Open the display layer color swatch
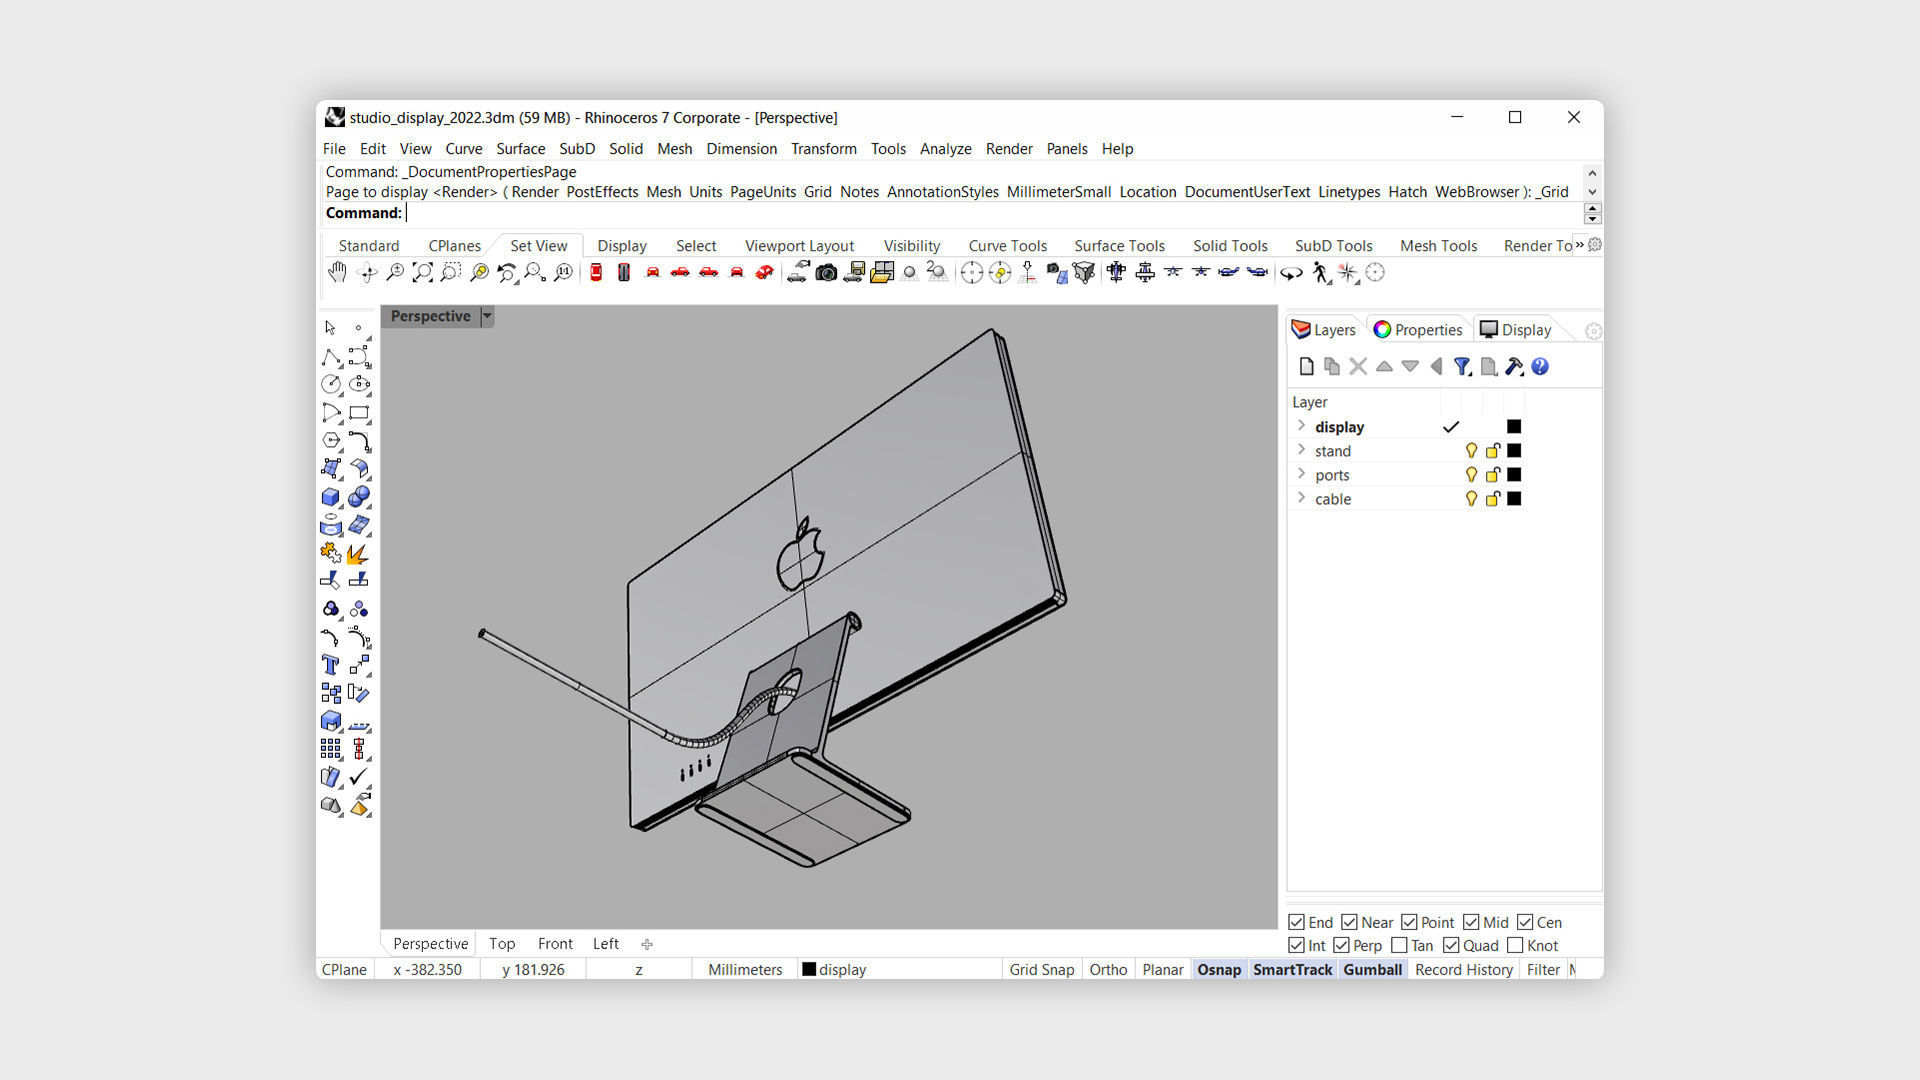Viewport: 1920px width, 1080px height. click(x=1514, y=427)
